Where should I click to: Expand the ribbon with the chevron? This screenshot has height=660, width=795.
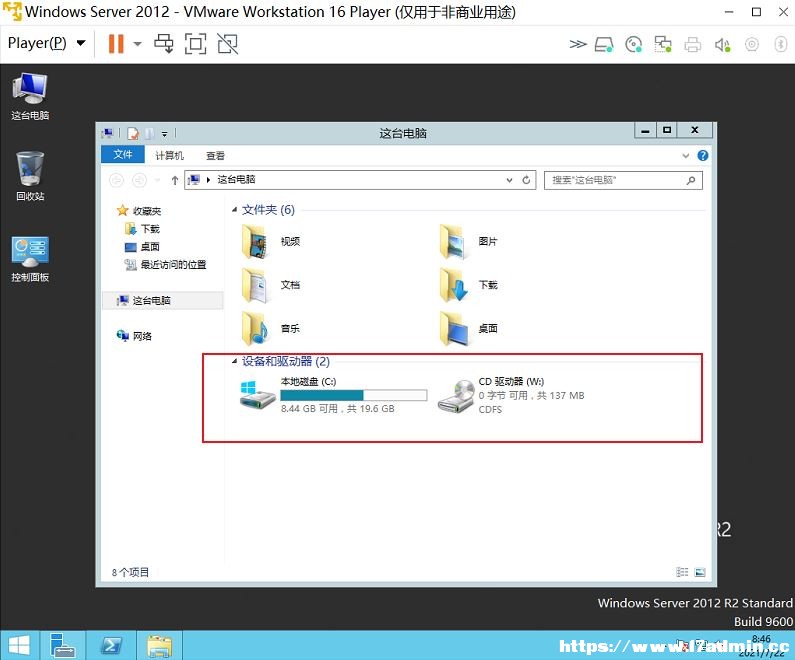pyautogui.click(x=685, y=156)
